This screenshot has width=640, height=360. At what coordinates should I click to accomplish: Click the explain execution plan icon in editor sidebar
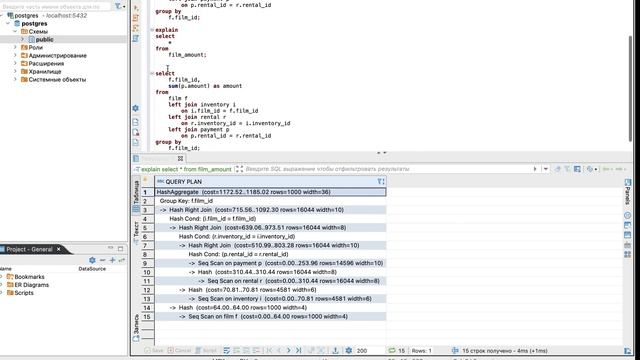[x=136, y=38]
